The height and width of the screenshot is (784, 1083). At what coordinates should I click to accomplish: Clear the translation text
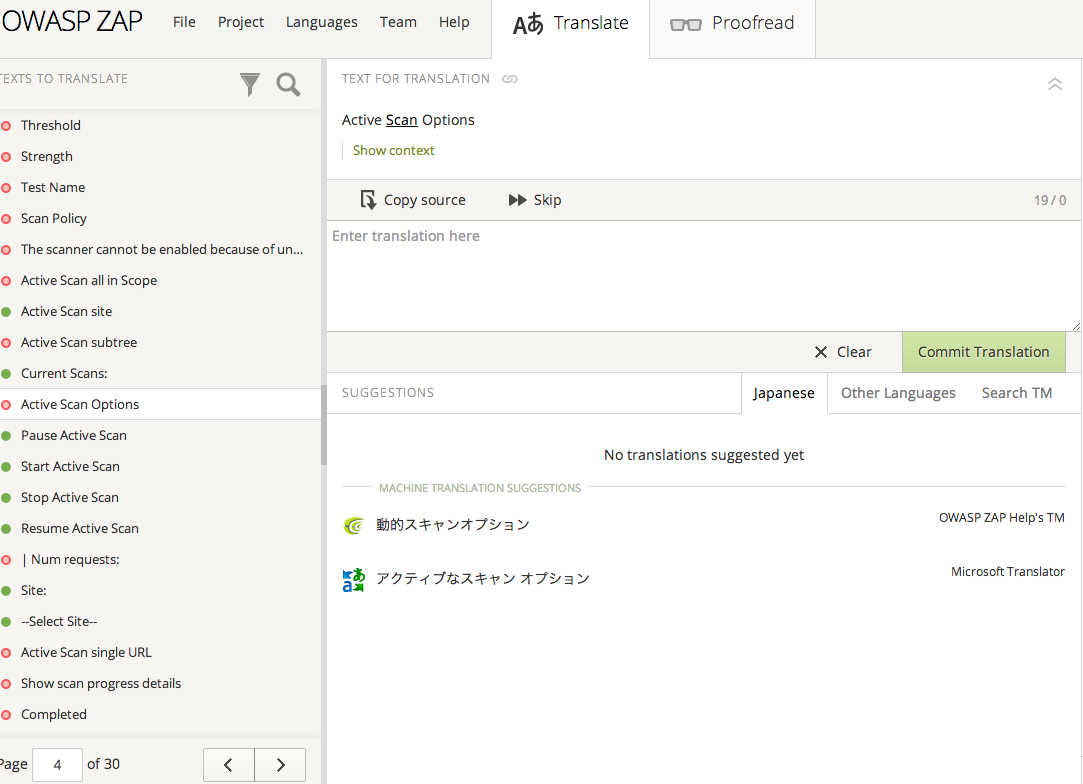(843, 352)
